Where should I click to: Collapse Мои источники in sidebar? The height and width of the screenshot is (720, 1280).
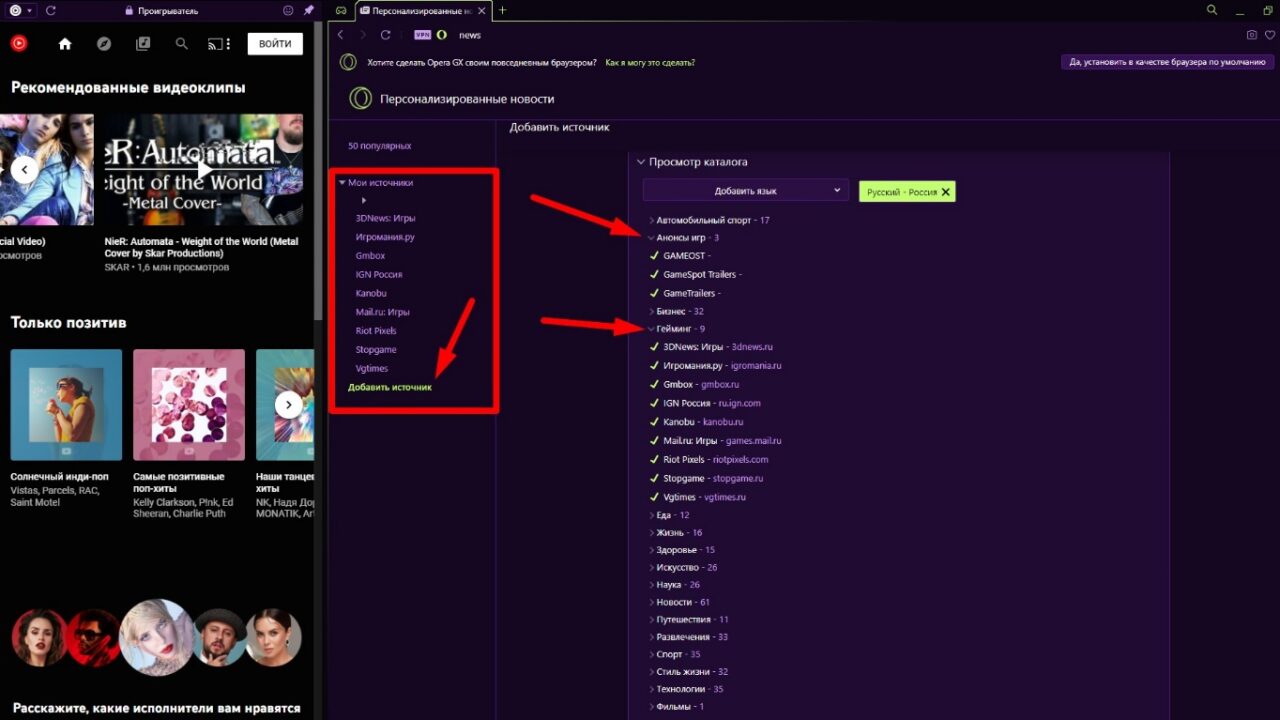(342, 183)
